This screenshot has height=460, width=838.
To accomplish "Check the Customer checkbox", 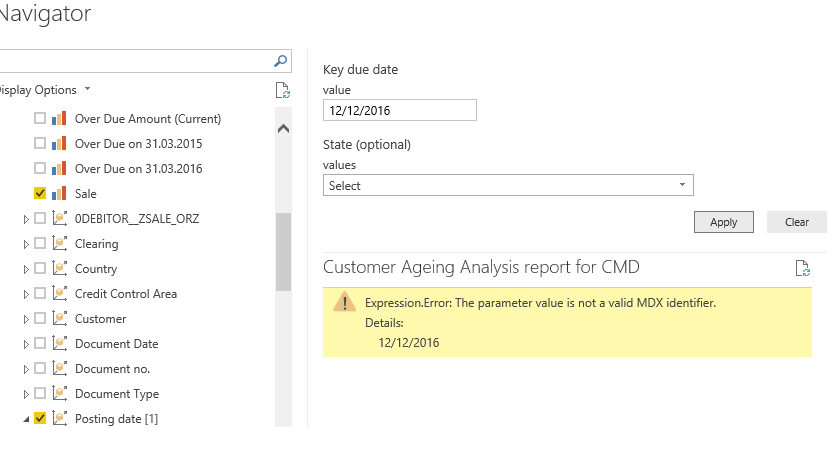I will click(40, 318).
